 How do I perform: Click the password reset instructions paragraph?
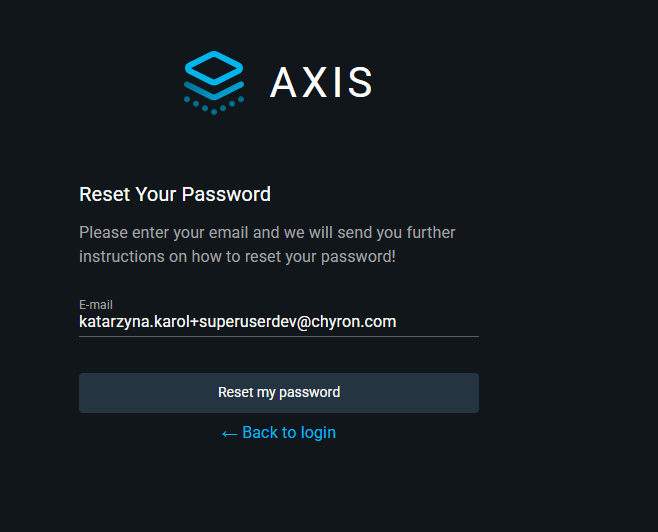coord(267,244)
